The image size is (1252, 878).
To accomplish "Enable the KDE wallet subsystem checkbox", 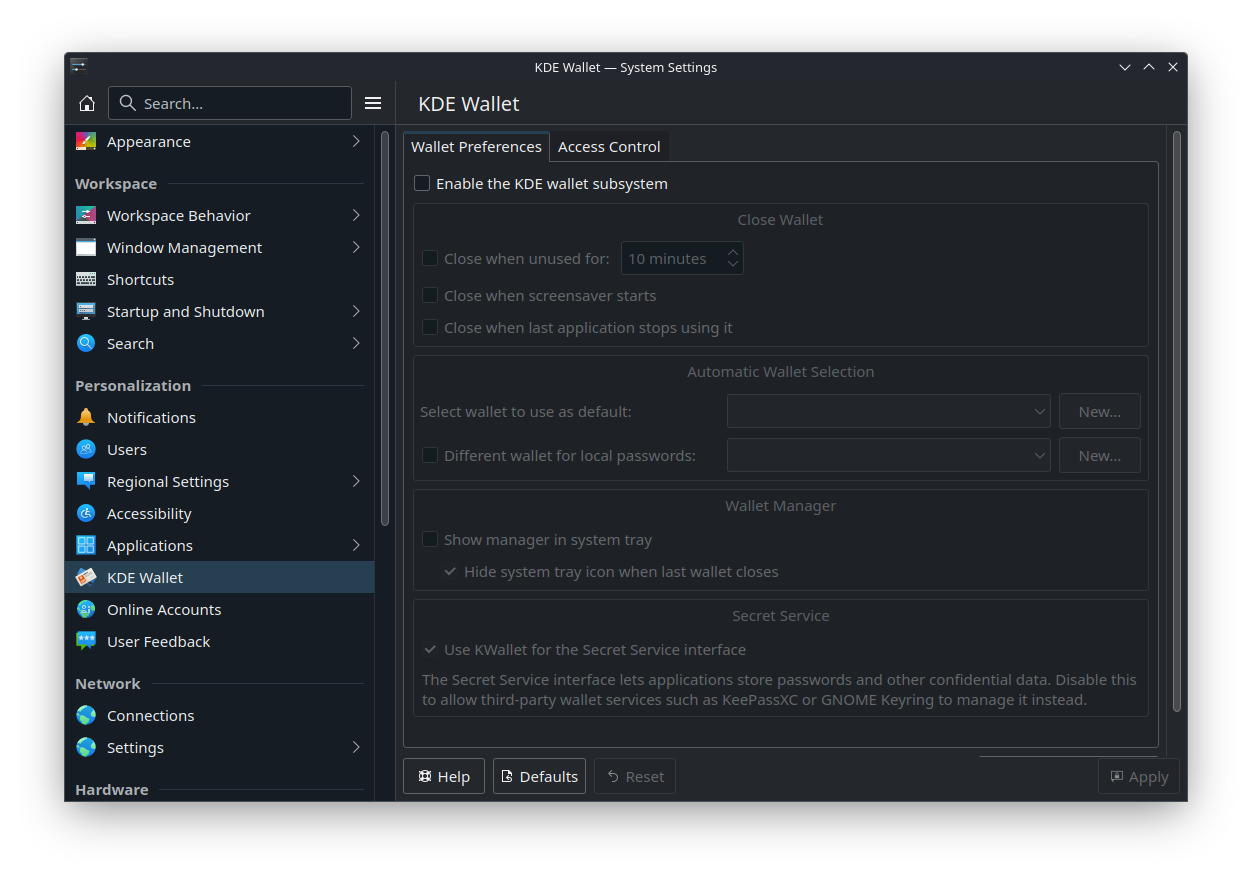I will click(422, 184).
